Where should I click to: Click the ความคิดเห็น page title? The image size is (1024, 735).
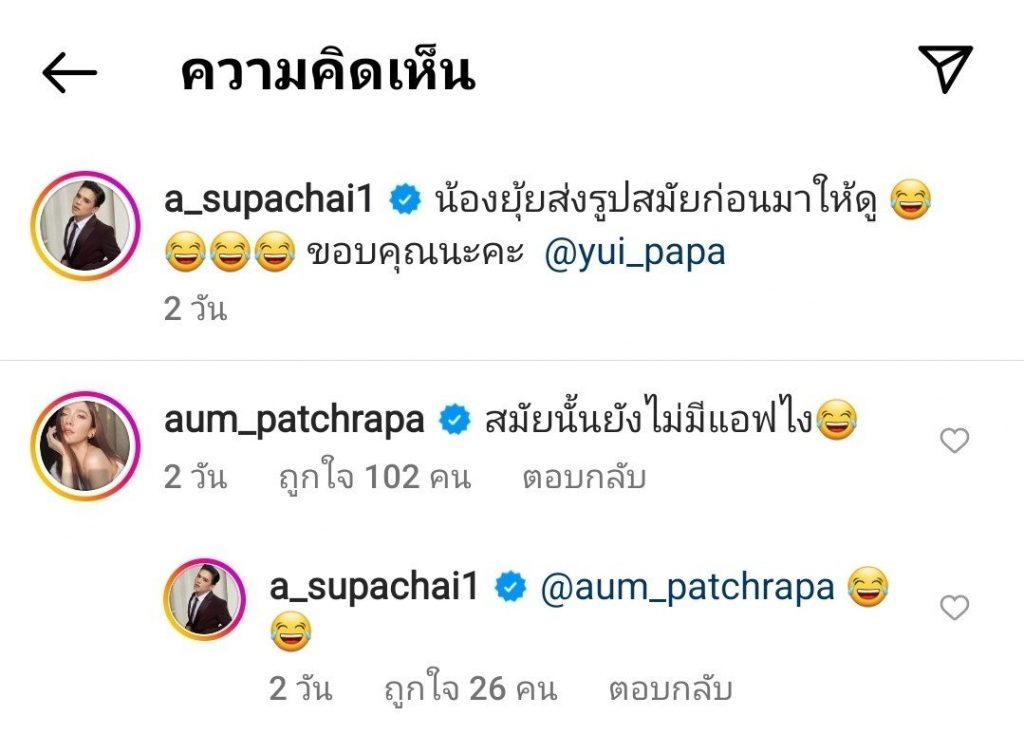(327, 72)
